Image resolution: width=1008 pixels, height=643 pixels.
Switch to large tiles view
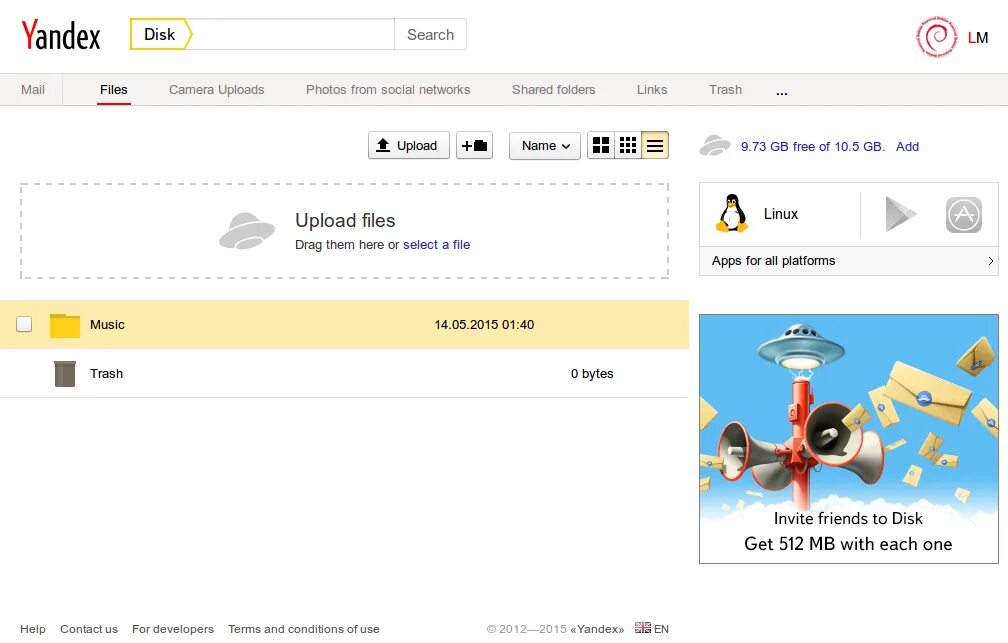click(x=601, y=145)
